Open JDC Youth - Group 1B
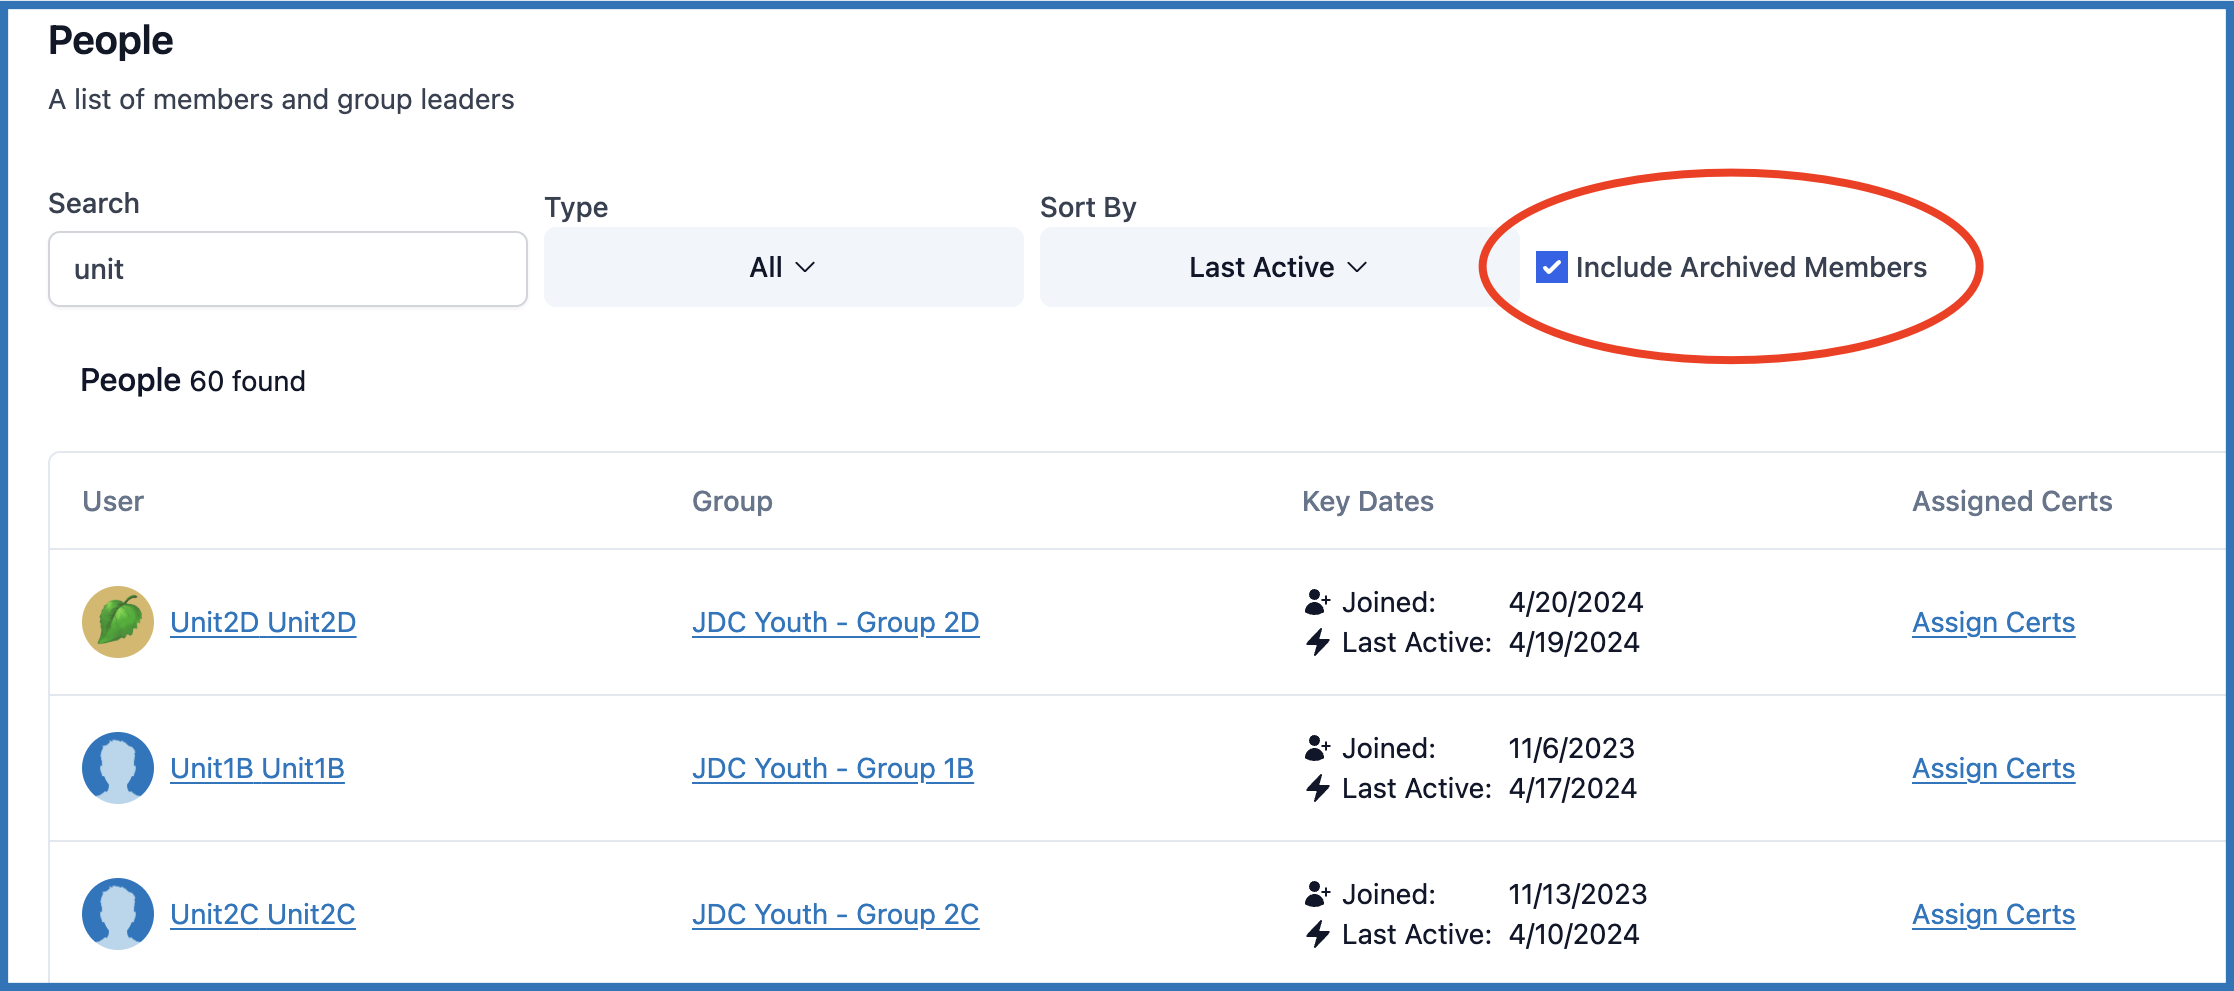The height and width of the screenshot is (991, 2234). pos(832,768)
